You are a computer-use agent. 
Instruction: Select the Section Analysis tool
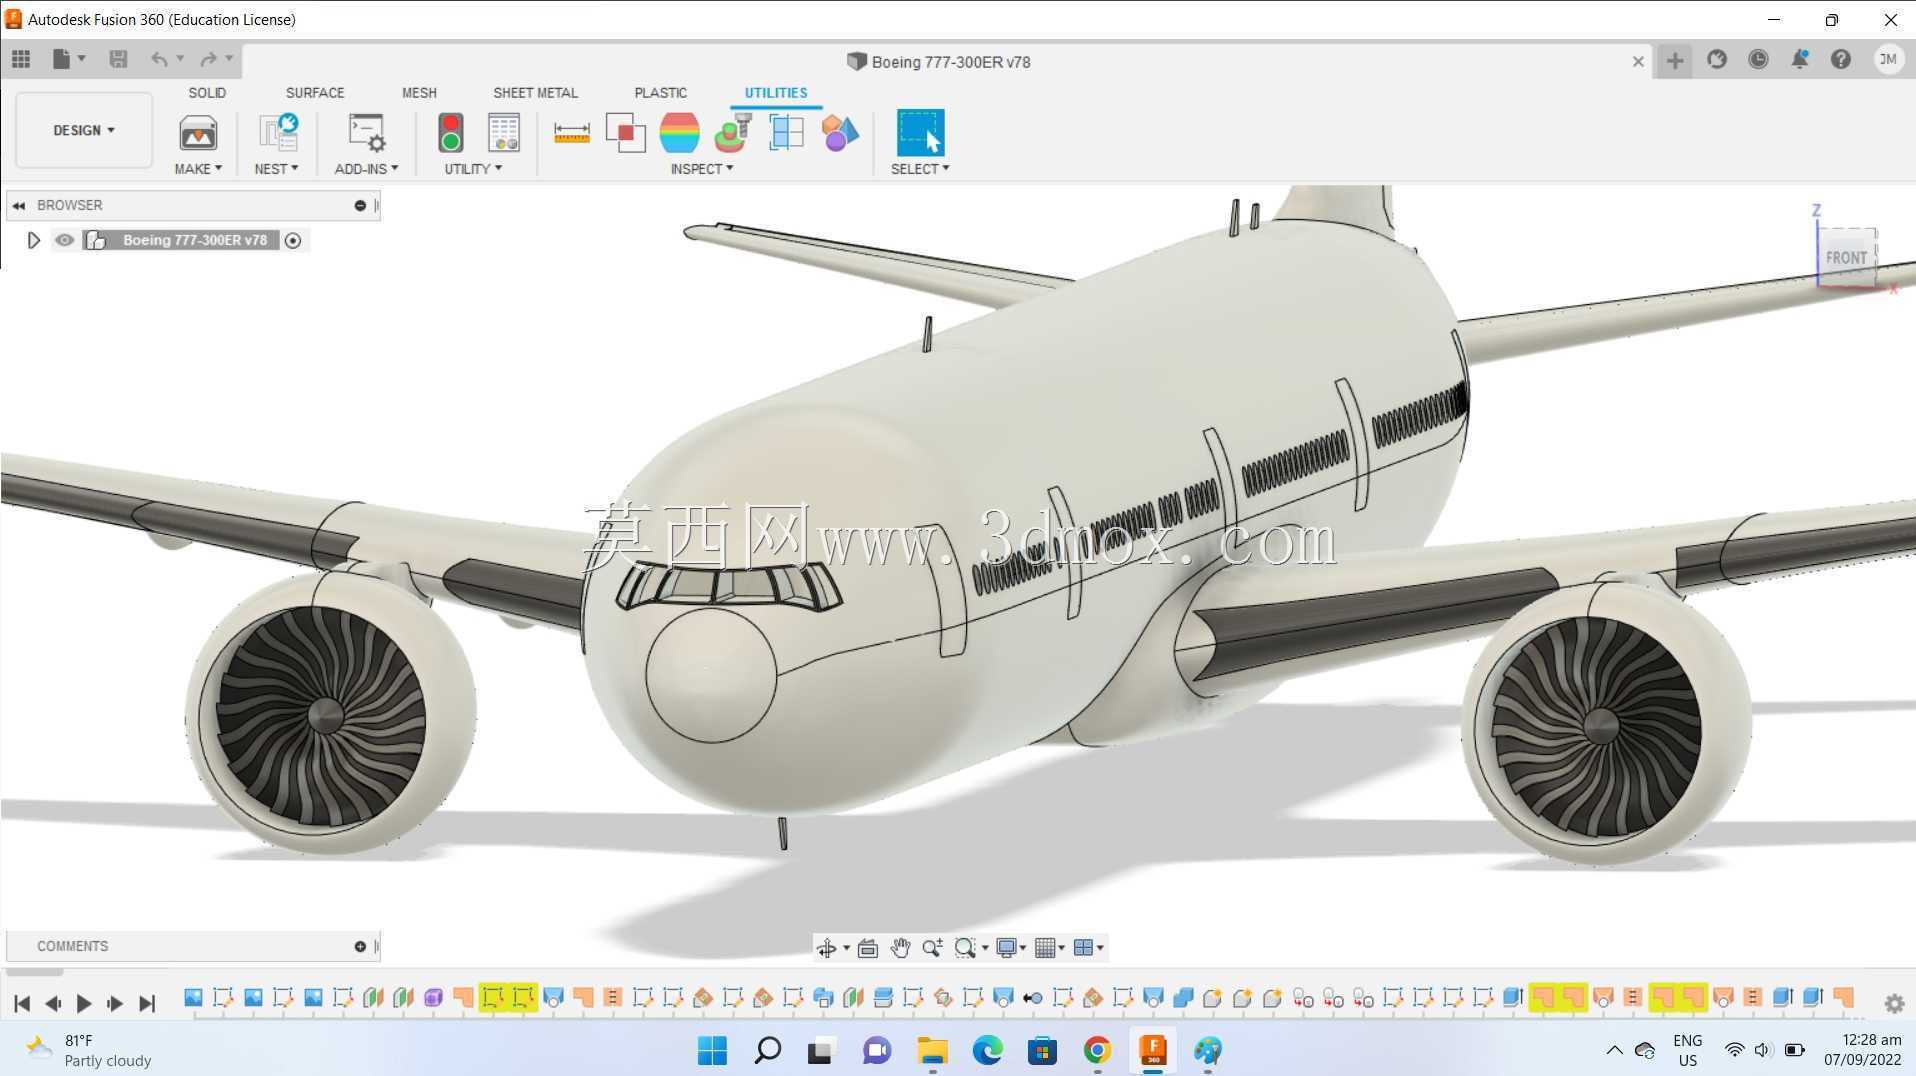point(786,132)
